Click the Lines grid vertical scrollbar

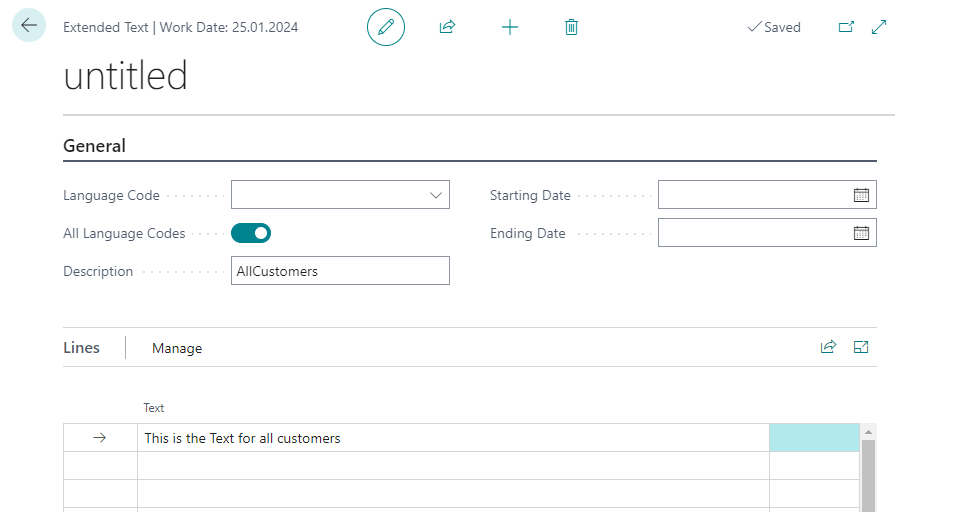coord(868,475)
